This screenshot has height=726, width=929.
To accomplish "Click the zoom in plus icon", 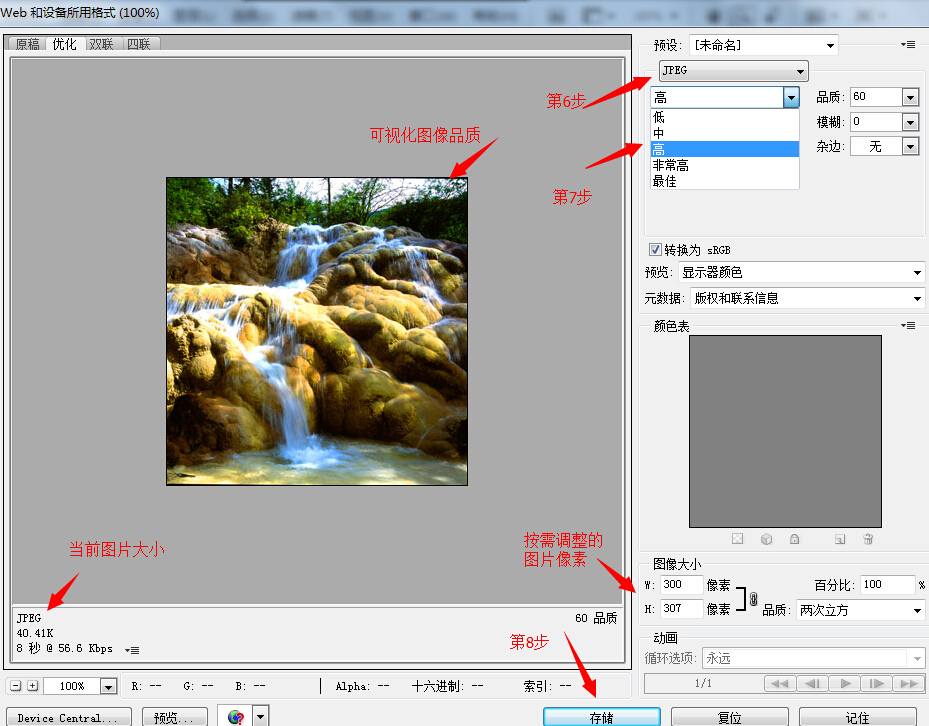I will point(32,686).
